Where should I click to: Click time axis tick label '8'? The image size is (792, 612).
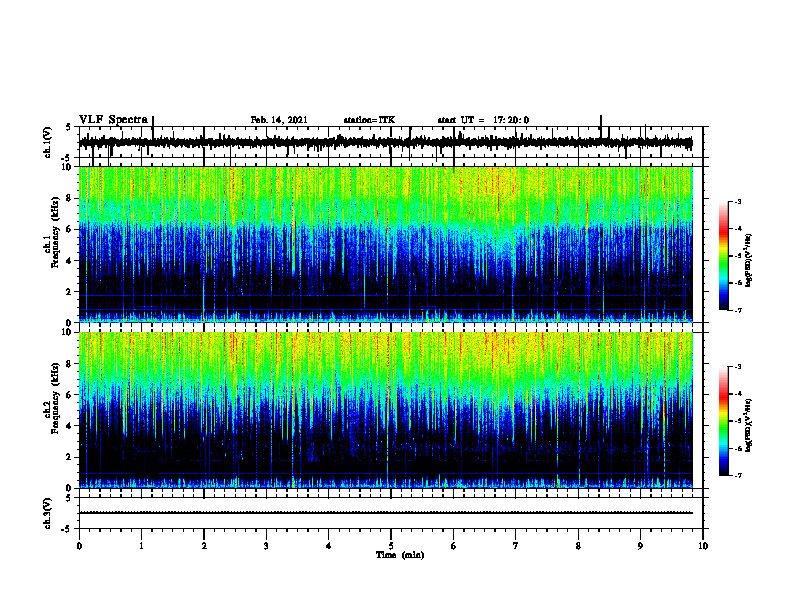pos(578,546)
